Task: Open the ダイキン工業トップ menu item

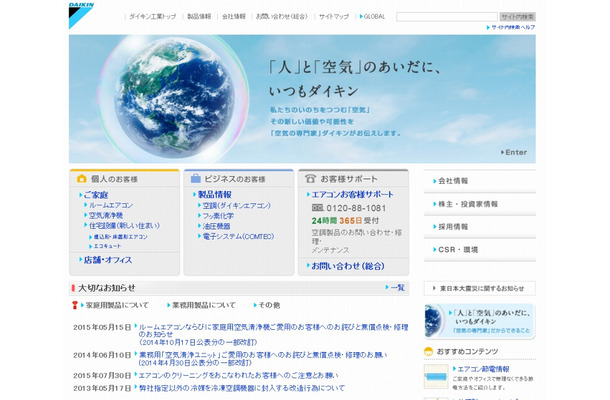Action: coord(152,16)
